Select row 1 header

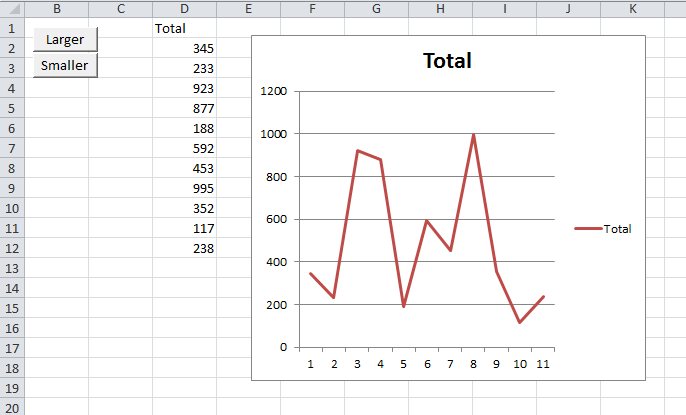click(x=12, y=28)
